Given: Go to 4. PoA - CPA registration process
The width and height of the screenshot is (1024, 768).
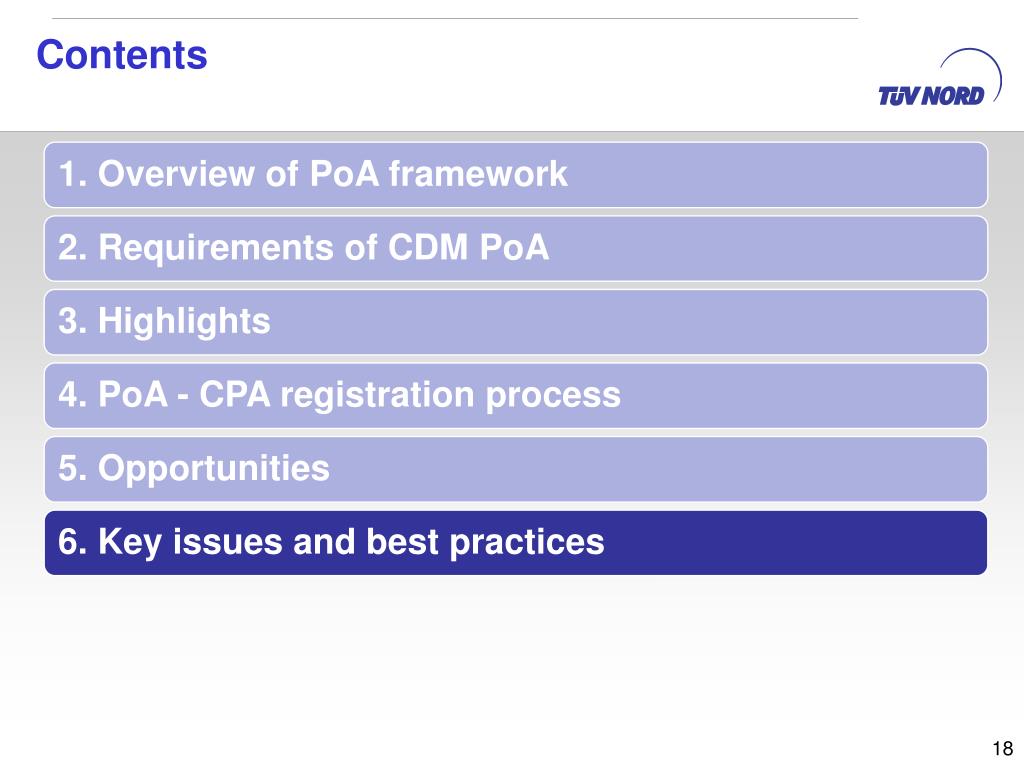Looking at the screenshot, I should pyautogui.click(x=516, y=396).
